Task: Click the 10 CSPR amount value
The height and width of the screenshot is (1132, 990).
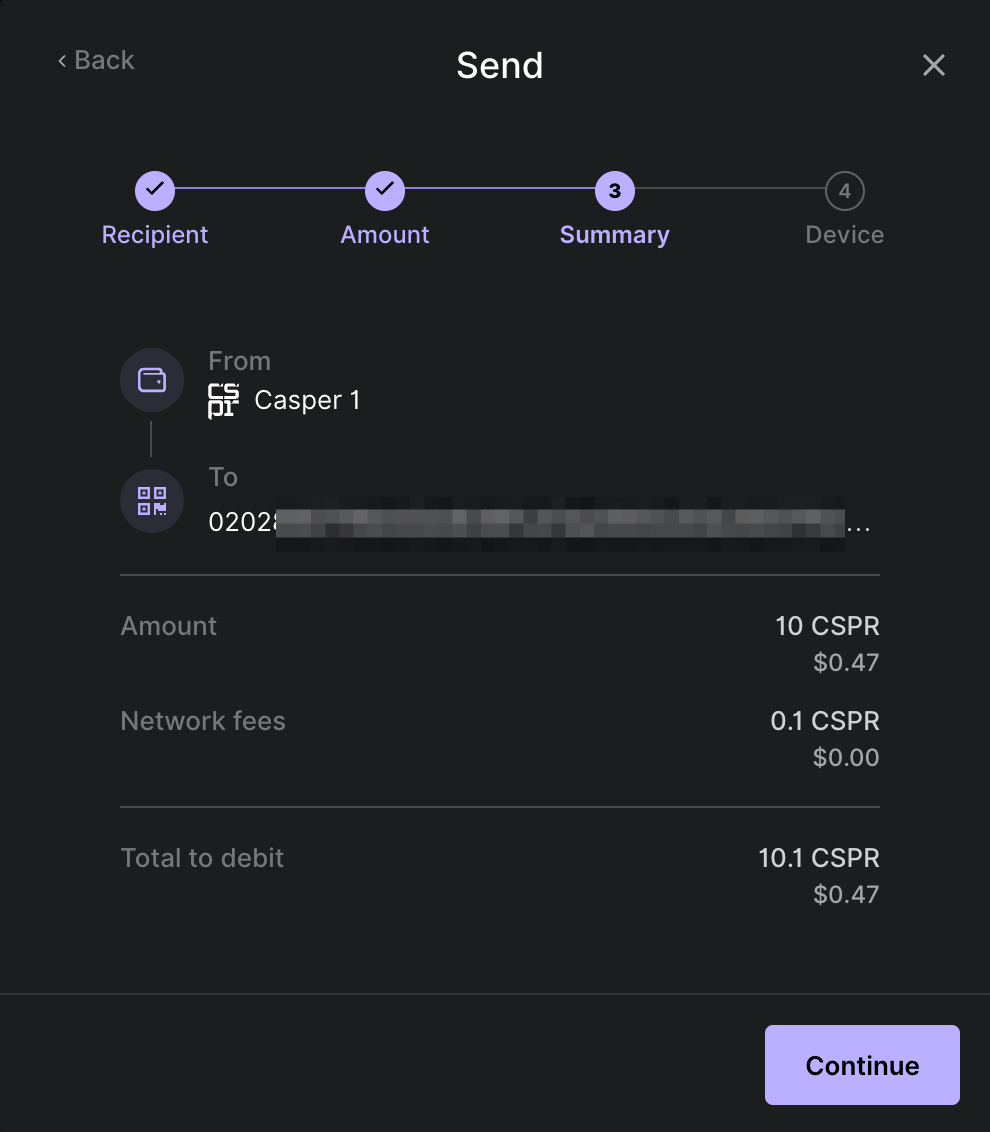Action: [827, 627]
